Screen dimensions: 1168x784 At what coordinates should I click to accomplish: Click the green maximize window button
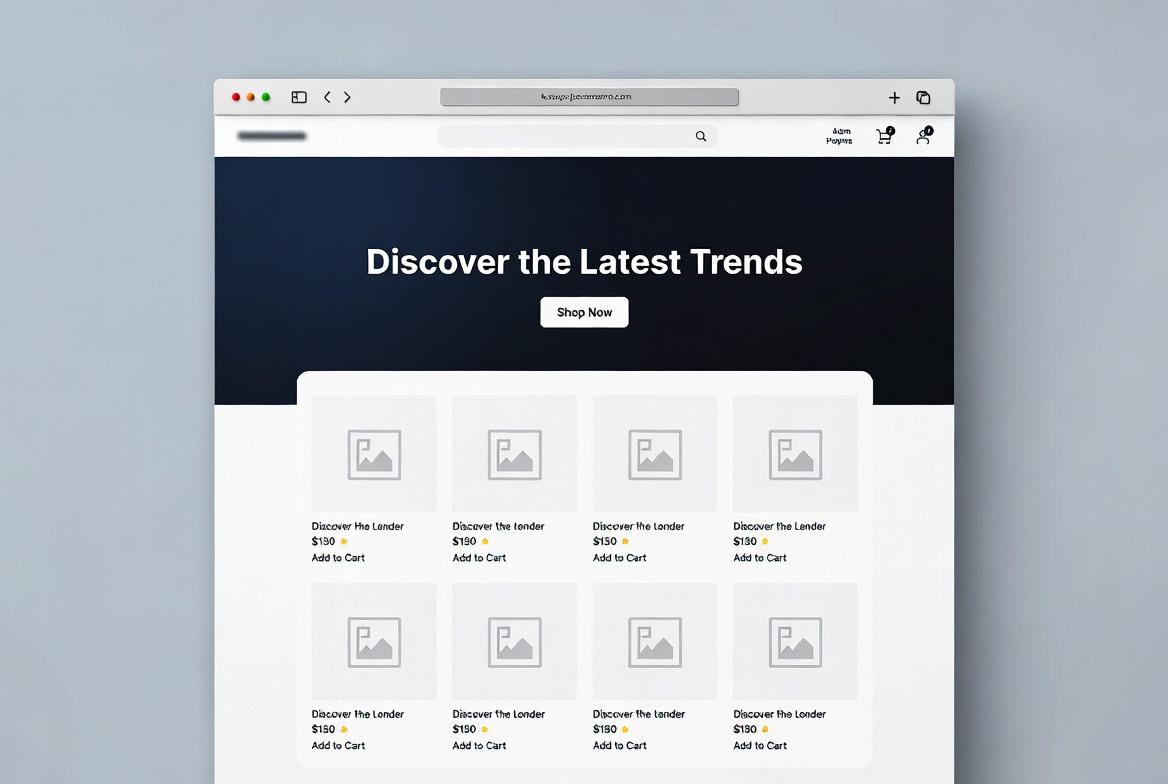pyautogui.click(x=266, y=98)
